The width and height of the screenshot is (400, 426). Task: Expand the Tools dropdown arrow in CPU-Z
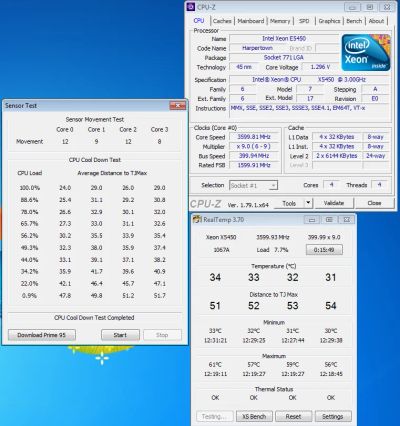(308, 203)
